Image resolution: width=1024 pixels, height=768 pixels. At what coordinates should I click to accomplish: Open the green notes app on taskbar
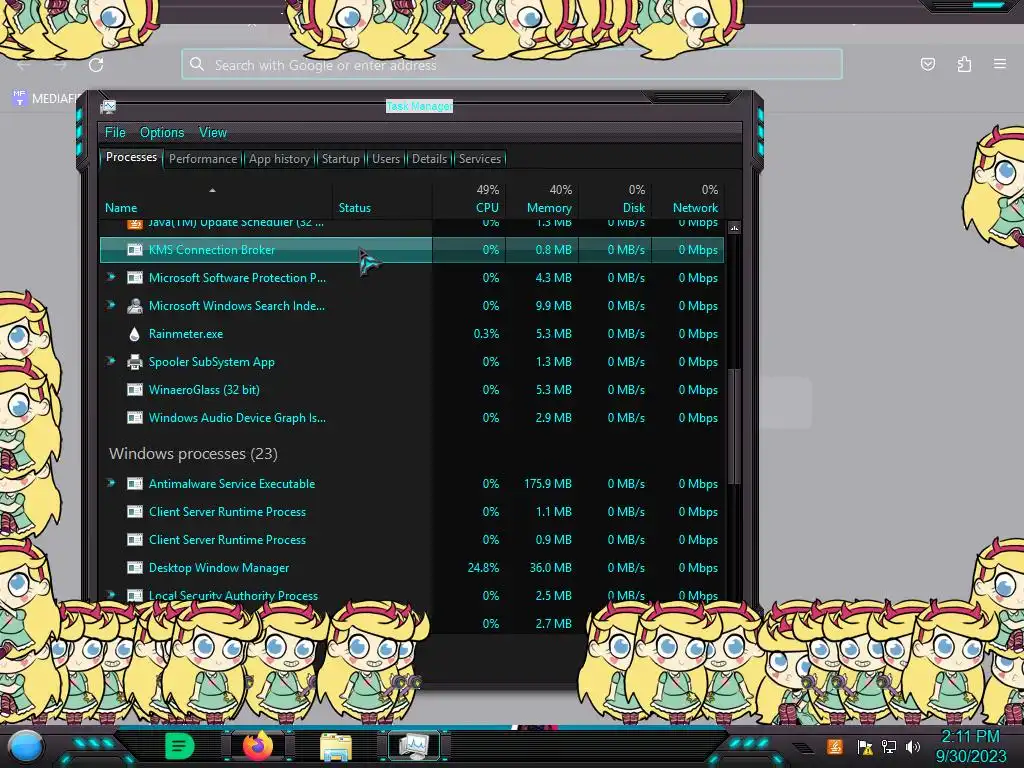pos(180,746)
